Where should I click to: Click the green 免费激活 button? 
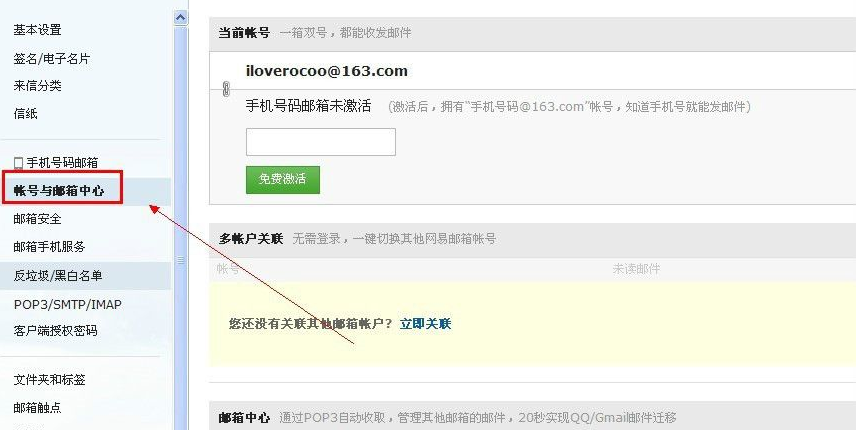[283, 180]
